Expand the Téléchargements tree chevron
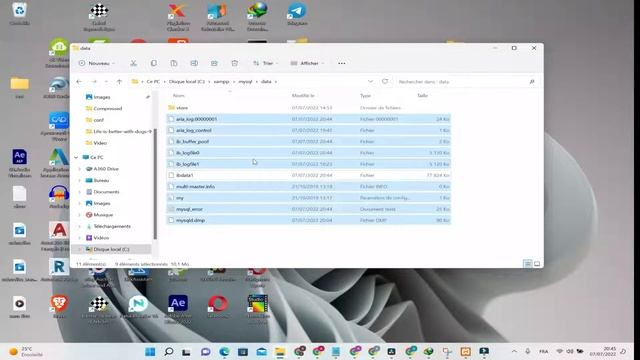This screenshot has height=360, width=640. [x=80, y=226]
